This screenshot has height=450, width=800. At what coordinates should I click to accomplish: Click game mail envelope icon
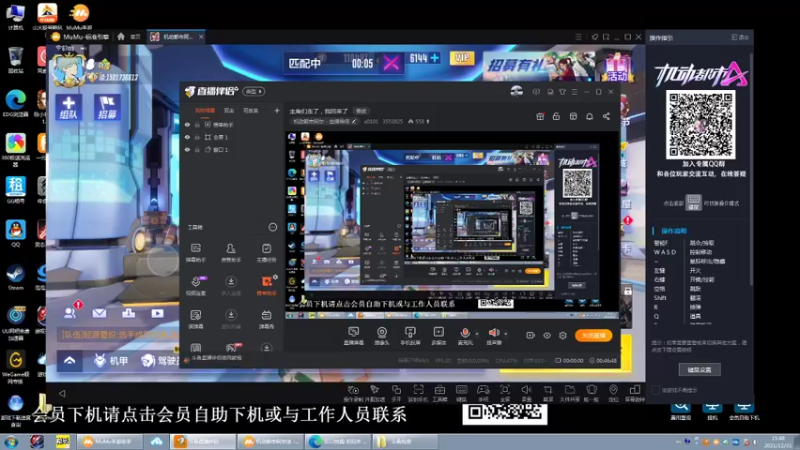pyautogui.click(x=99, y=313)
